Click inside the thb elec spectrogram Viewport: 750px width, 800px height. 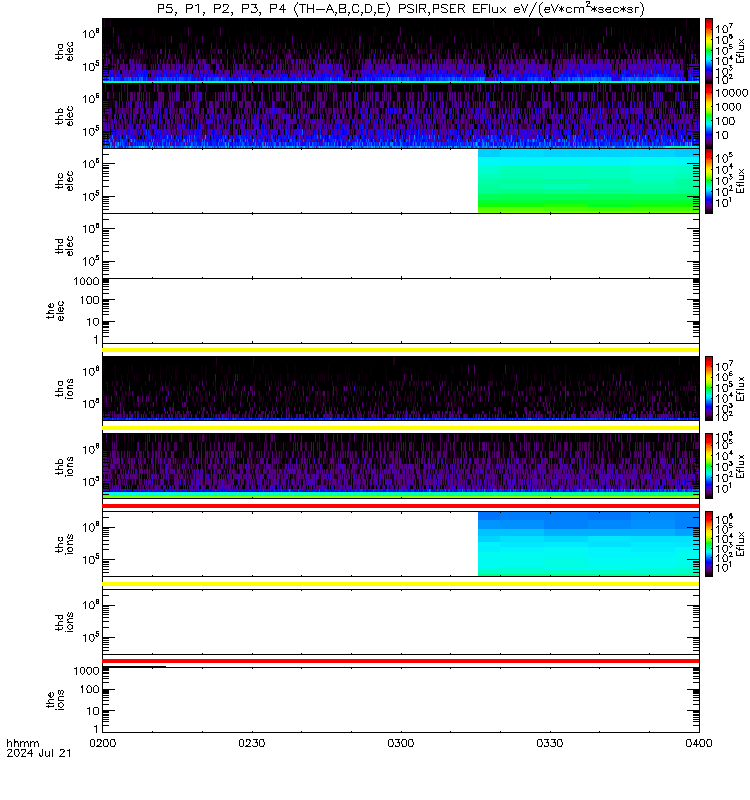tap(401, 116)
